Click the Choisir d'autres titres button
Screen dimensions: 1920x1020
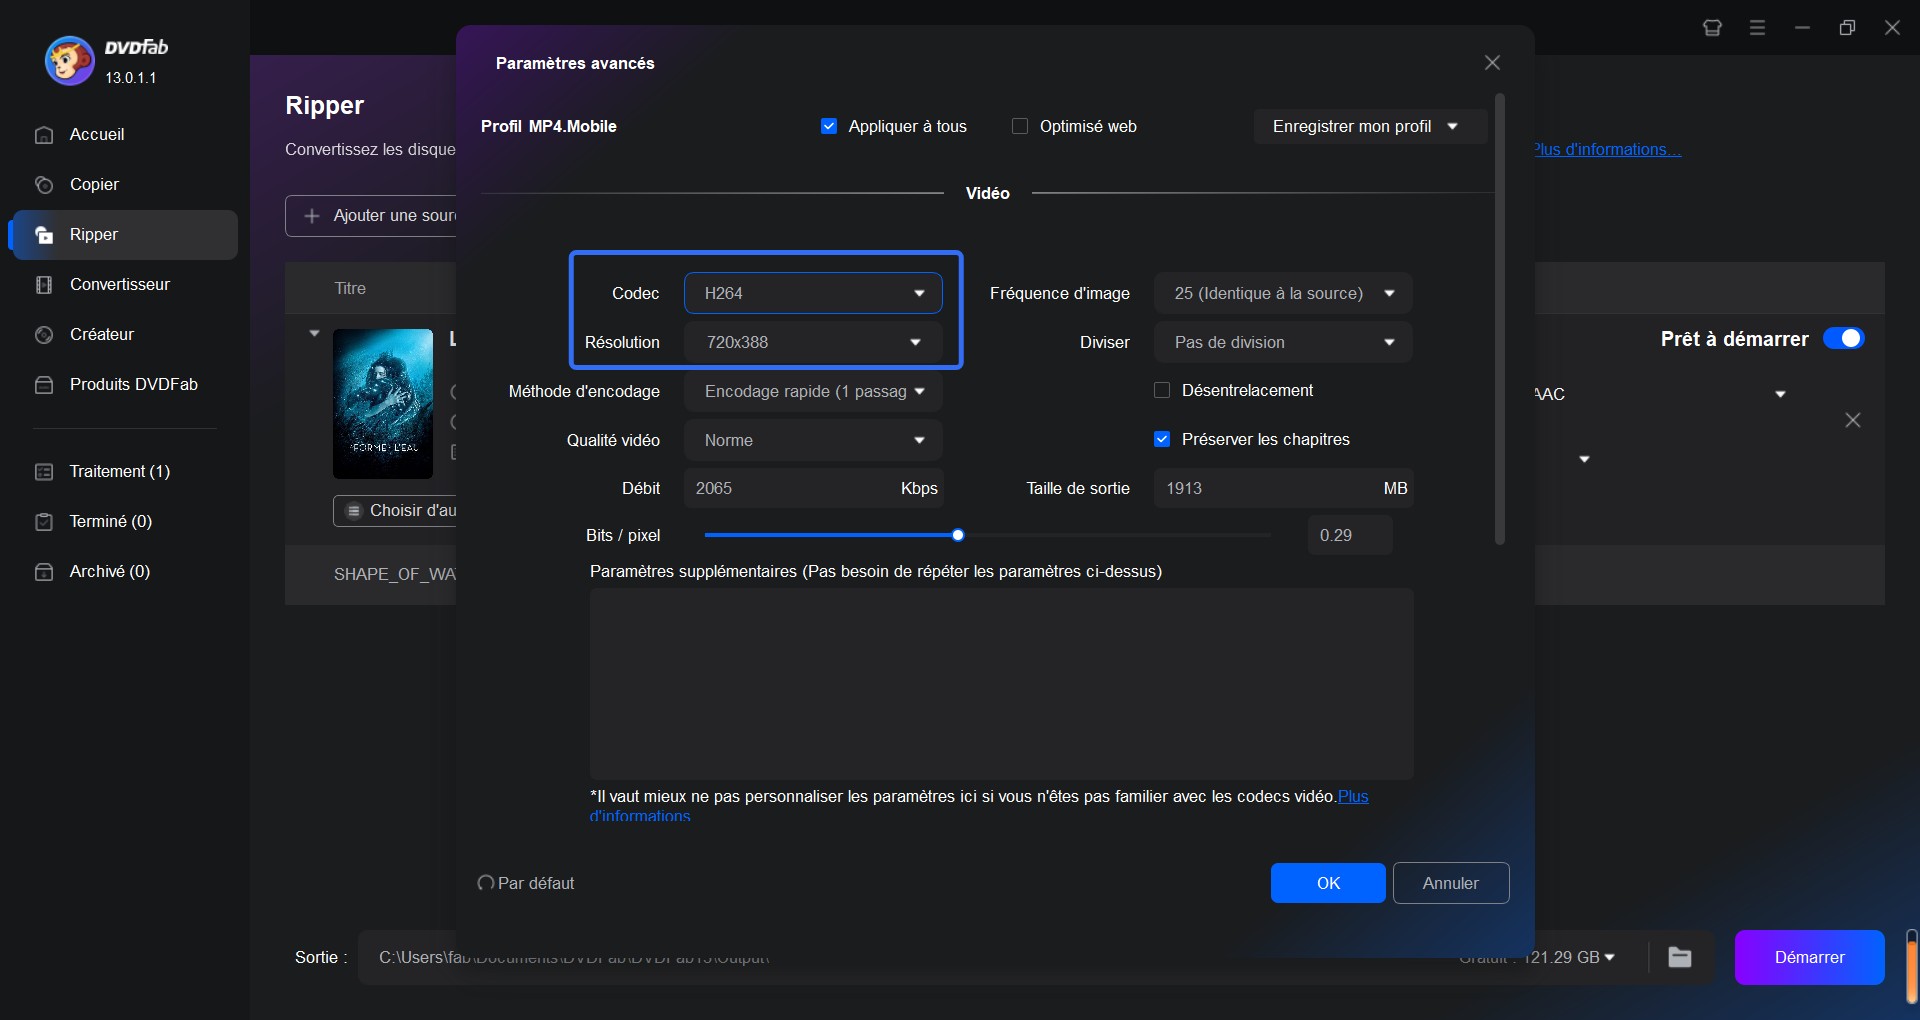click(395, 511)
